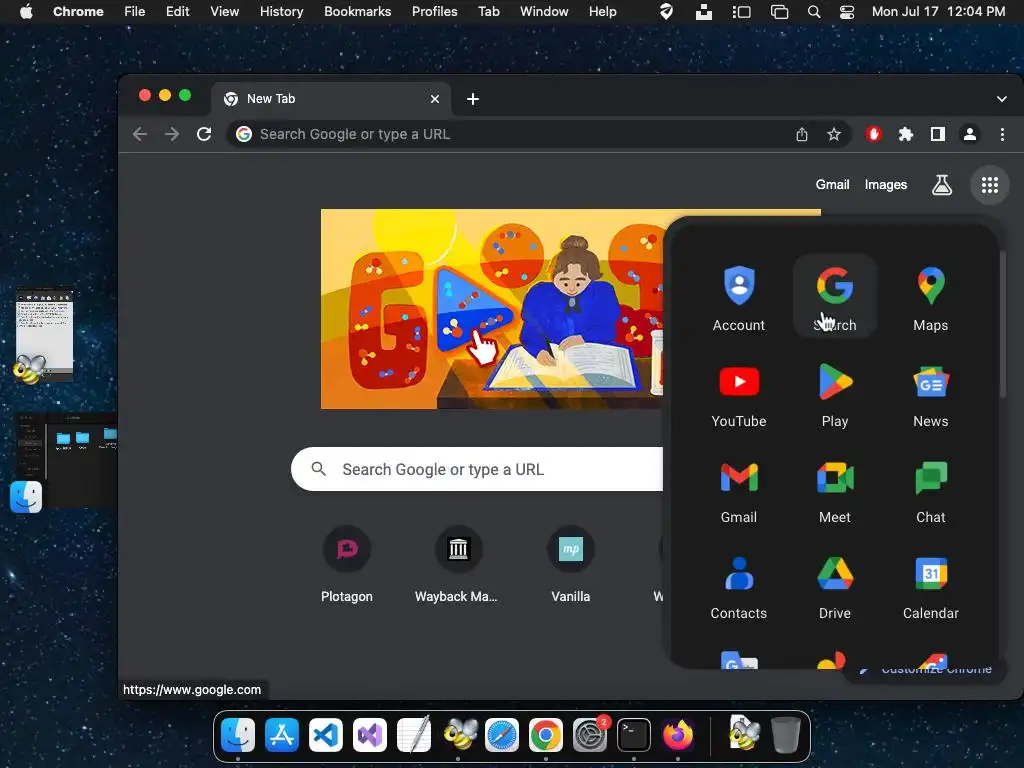The image size is (1024, 768).
Task: Click the share page icon in address bar
Action: [x=801, y=134]
